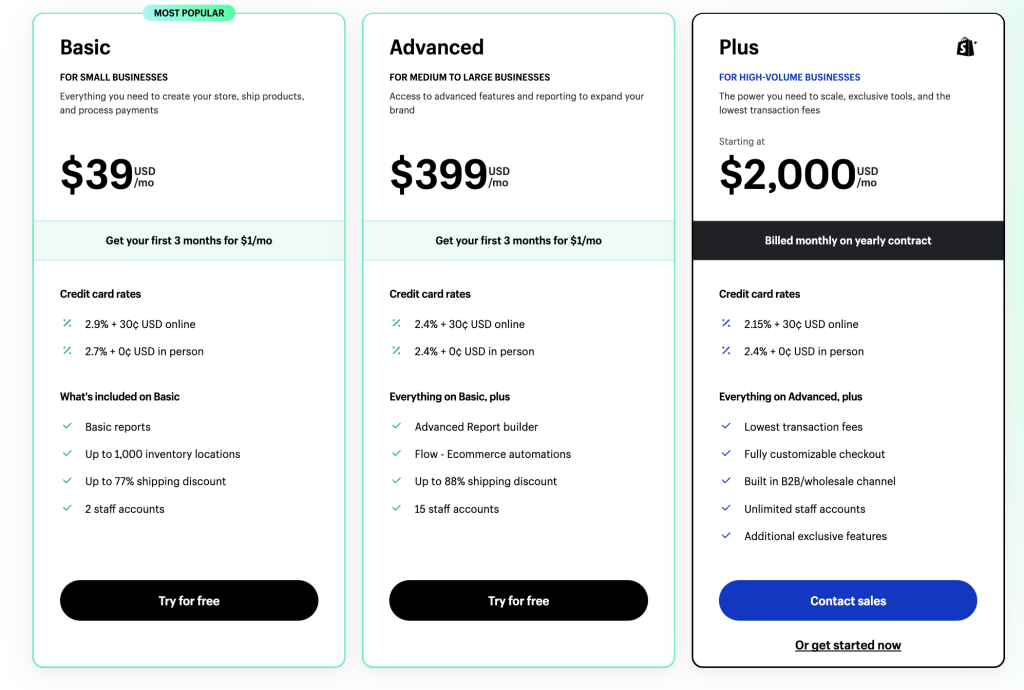Click Billed monthly on yearly contract banner

point(848,240)
